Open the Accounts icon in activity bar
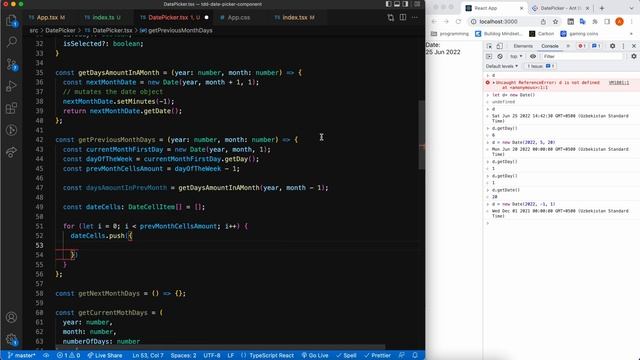This screenshot has height=360, width=640. point(11,317)
